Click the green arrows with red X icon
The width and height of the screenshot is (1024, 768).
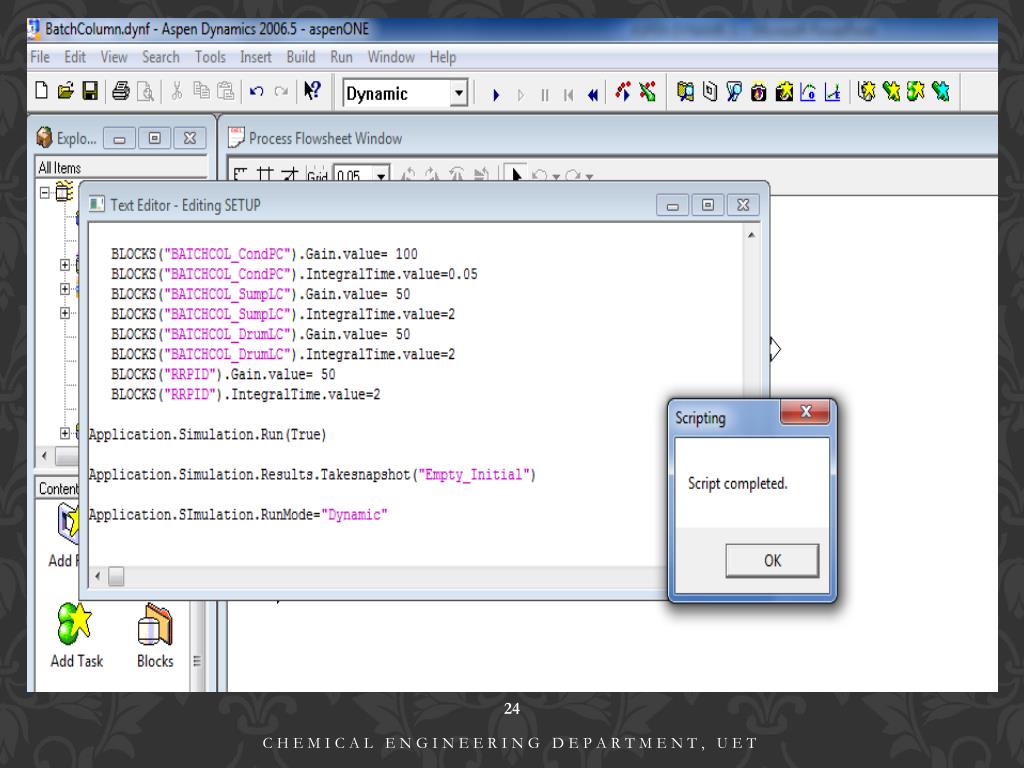click(647, 91)
